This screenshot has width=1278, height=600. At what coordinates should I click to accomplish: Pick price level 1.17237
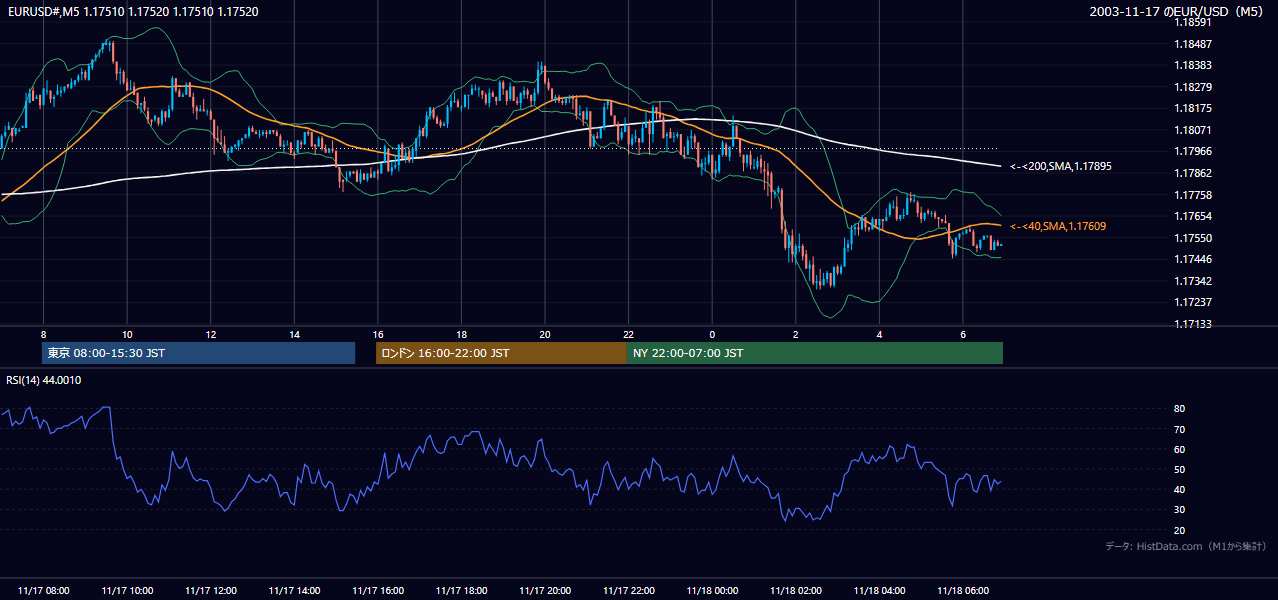(1195, 302)
